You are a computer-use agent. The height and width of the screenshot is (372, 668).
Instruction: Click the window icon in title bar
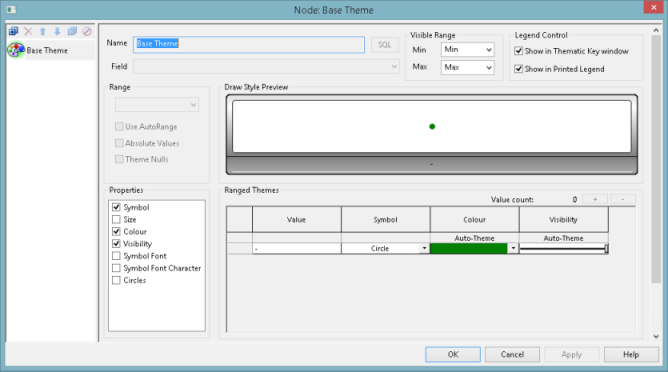pyautogui.click(x=12, y=9)
